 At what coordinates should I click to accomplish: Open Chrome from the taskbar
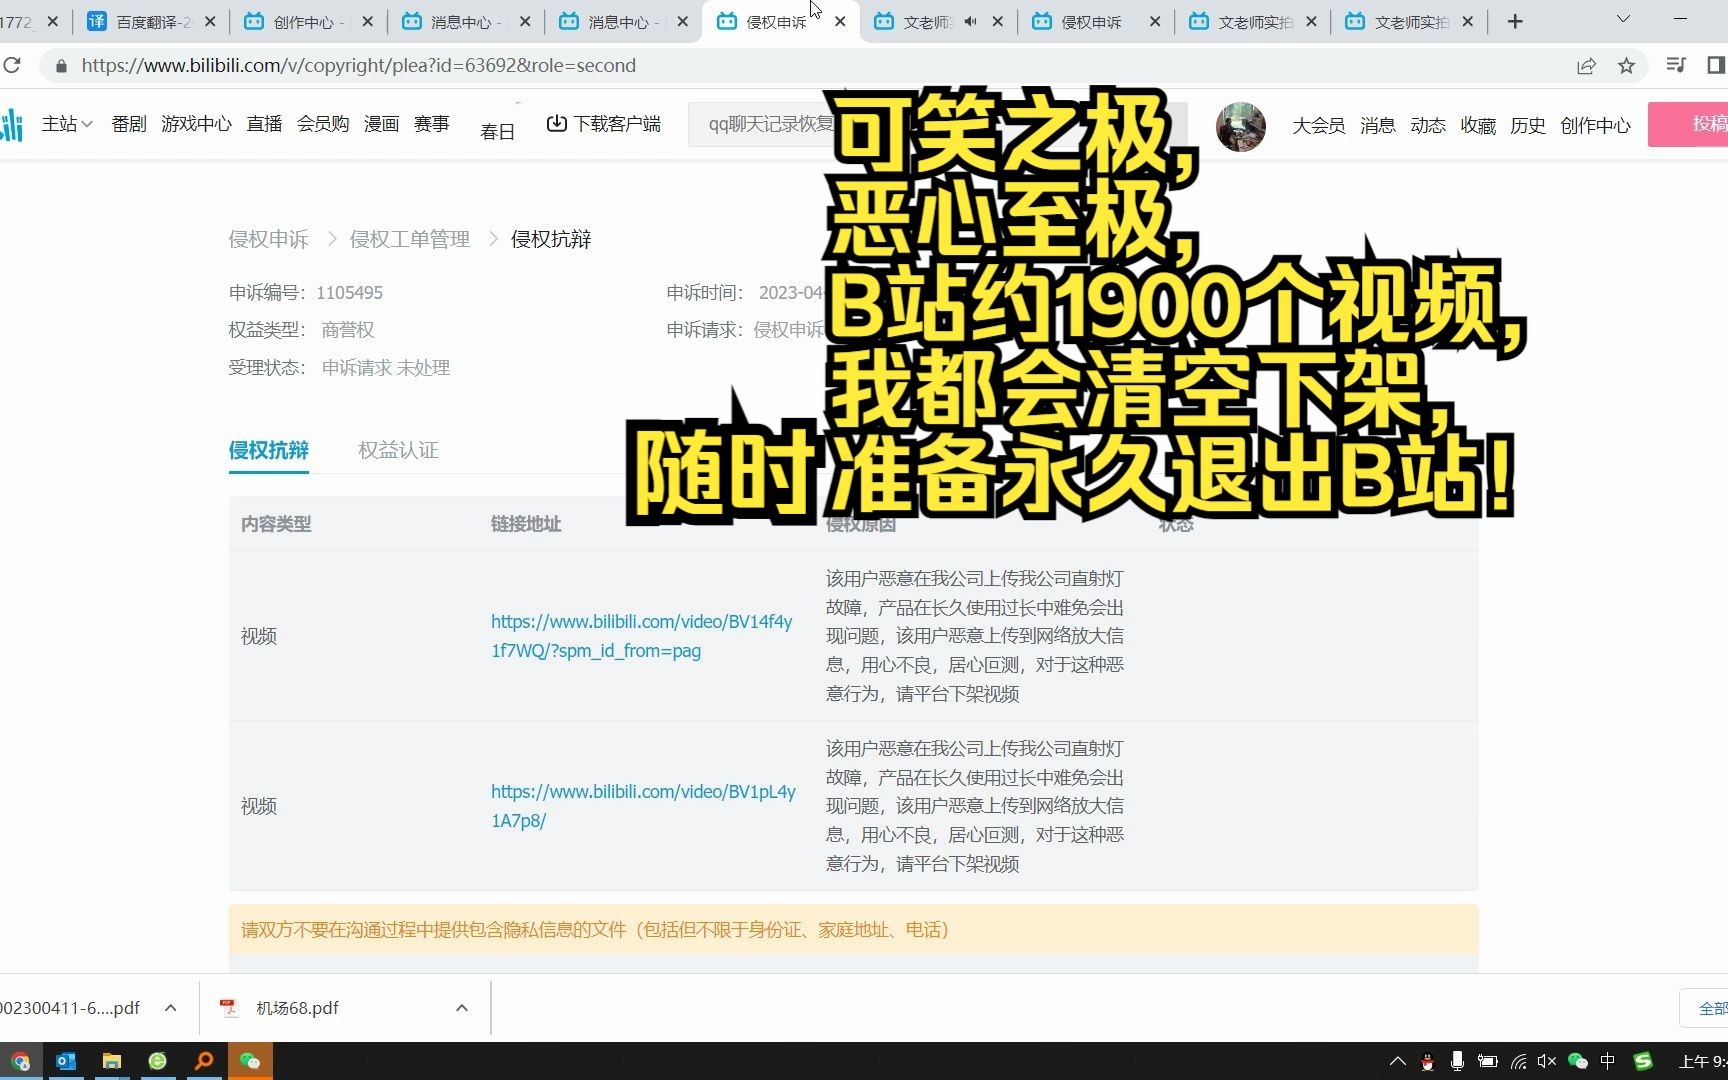point(21,1061)
